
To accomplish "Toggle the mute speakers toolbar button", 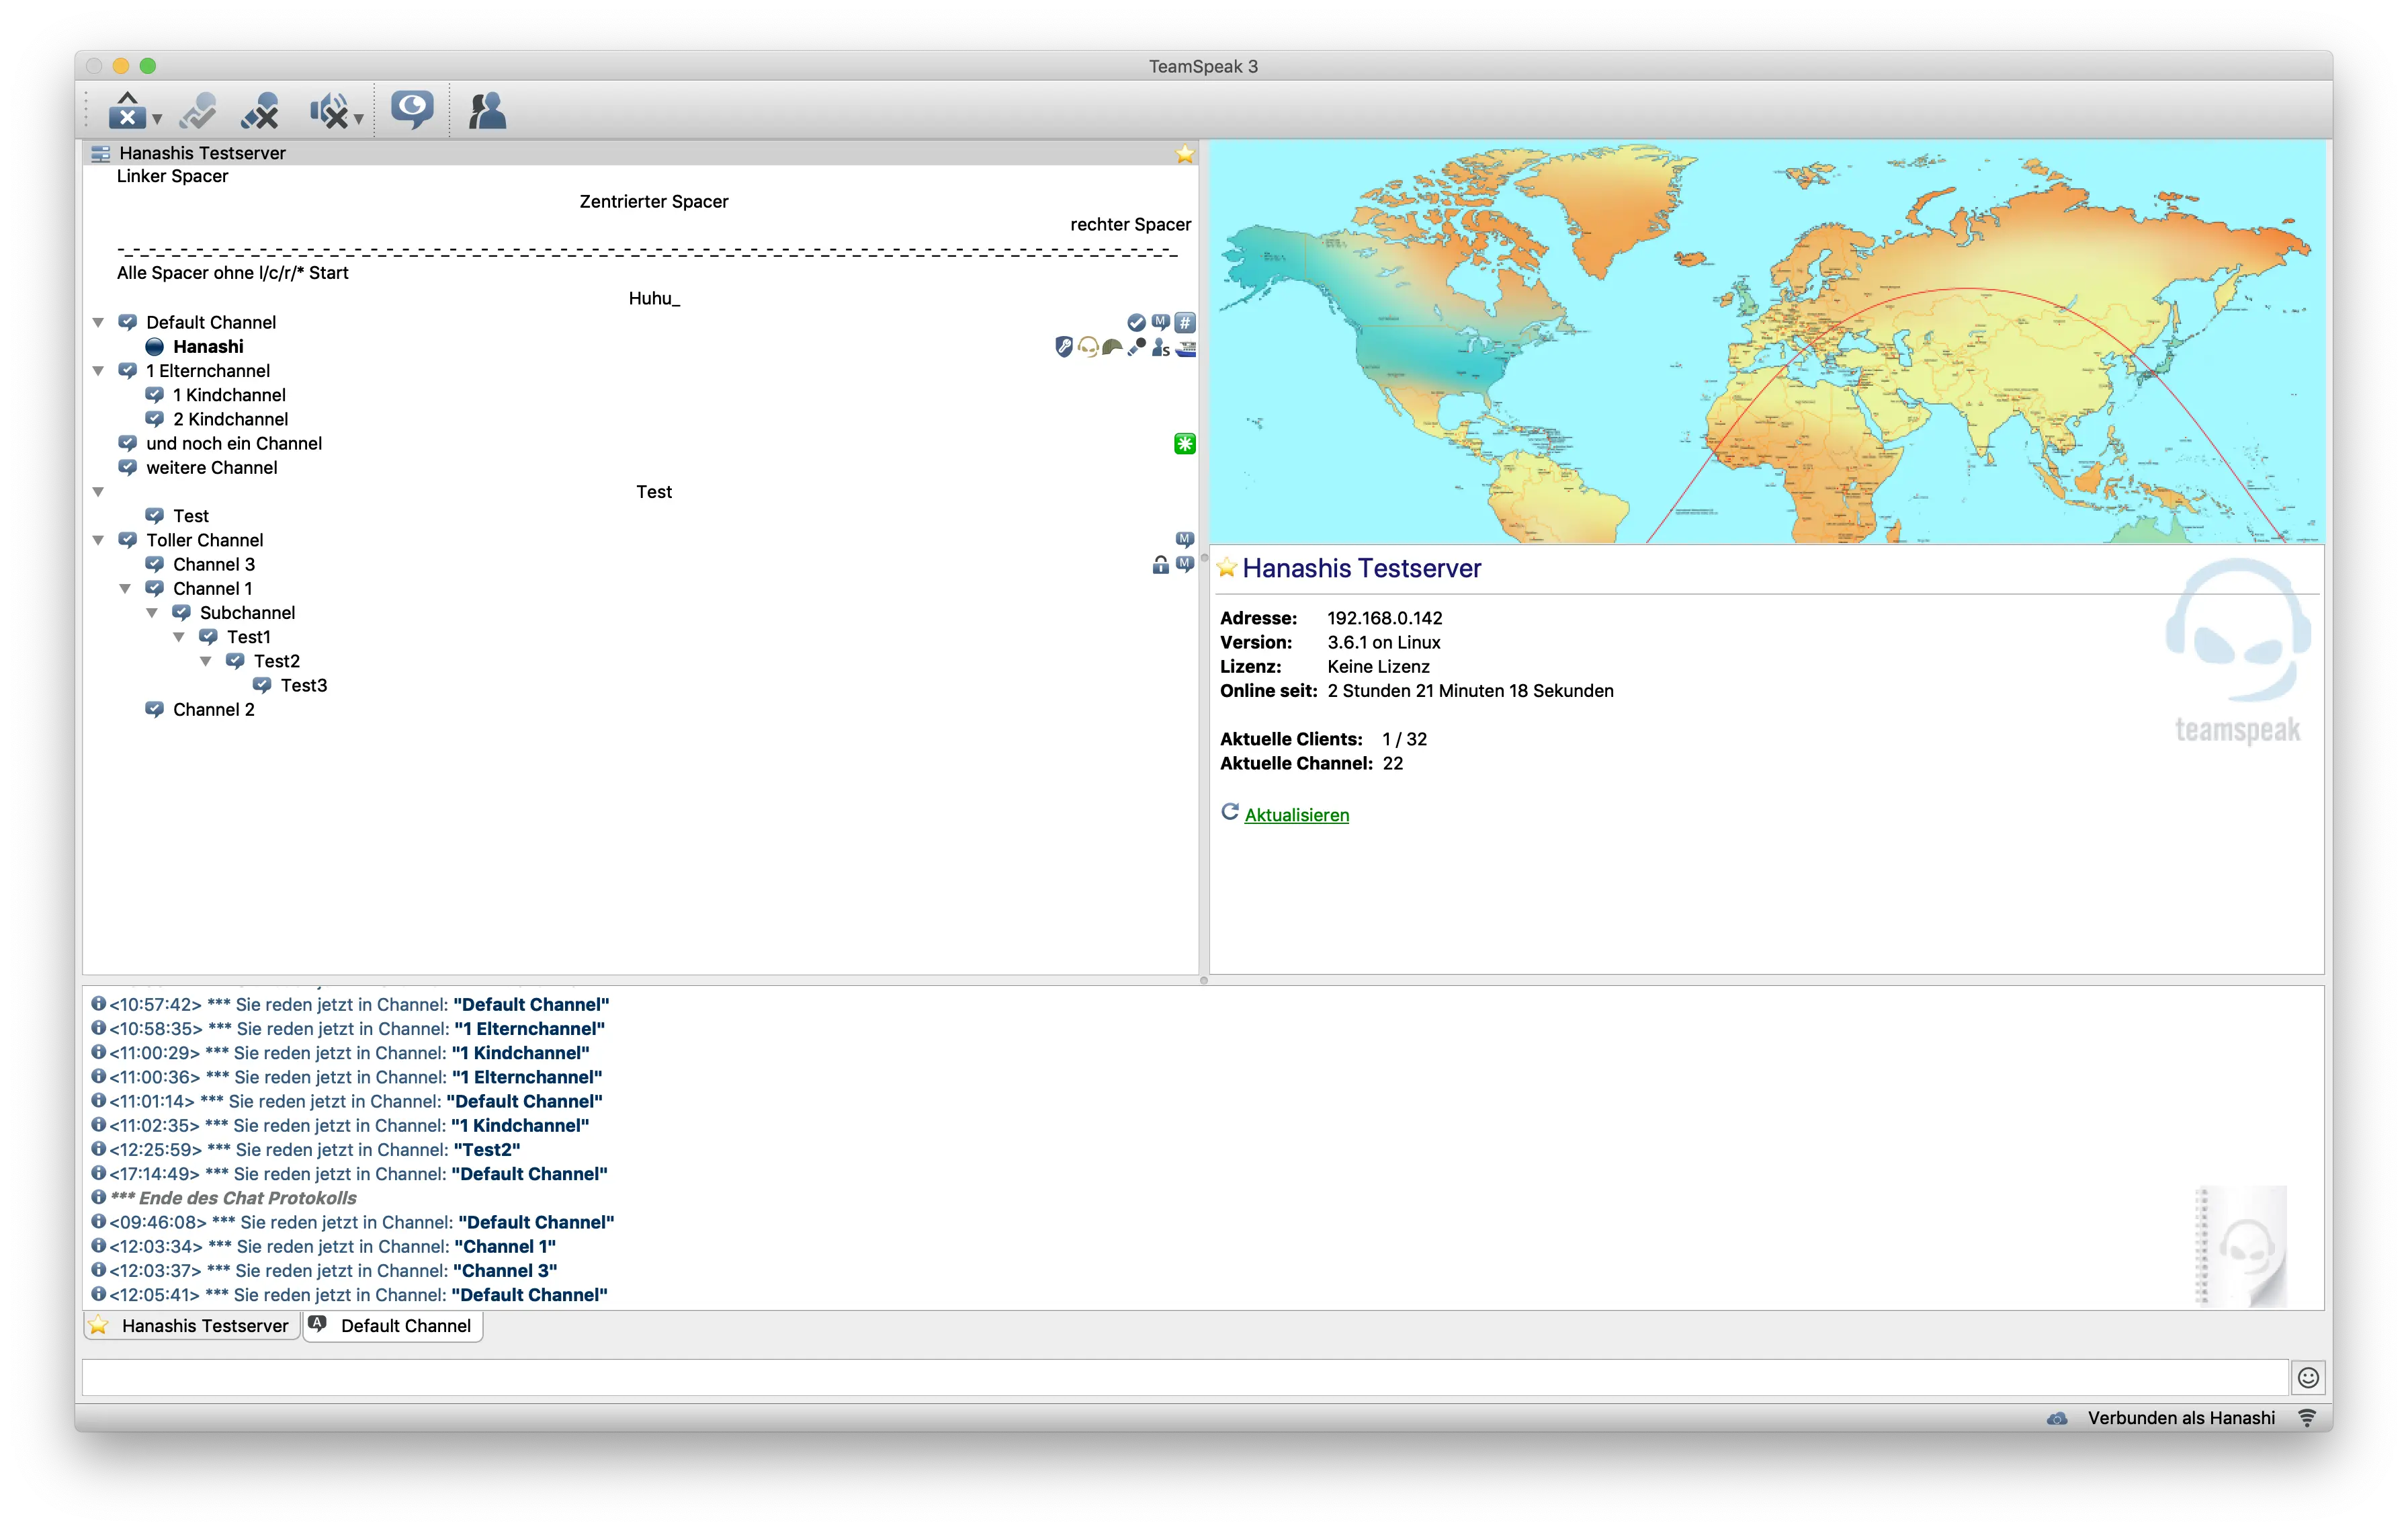I will (328, 110).
